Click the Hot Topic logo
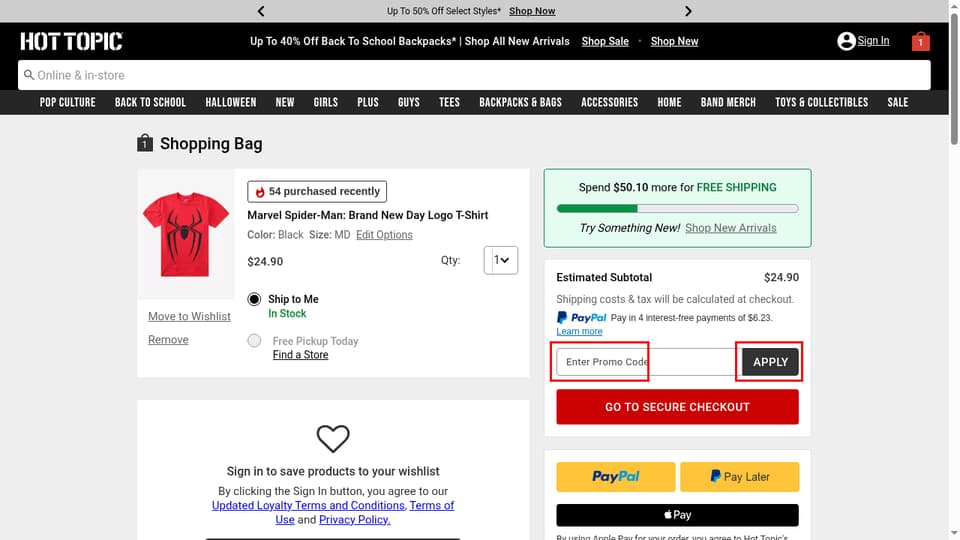The width and height of the screenshot is (960, 540). [72, 41]
